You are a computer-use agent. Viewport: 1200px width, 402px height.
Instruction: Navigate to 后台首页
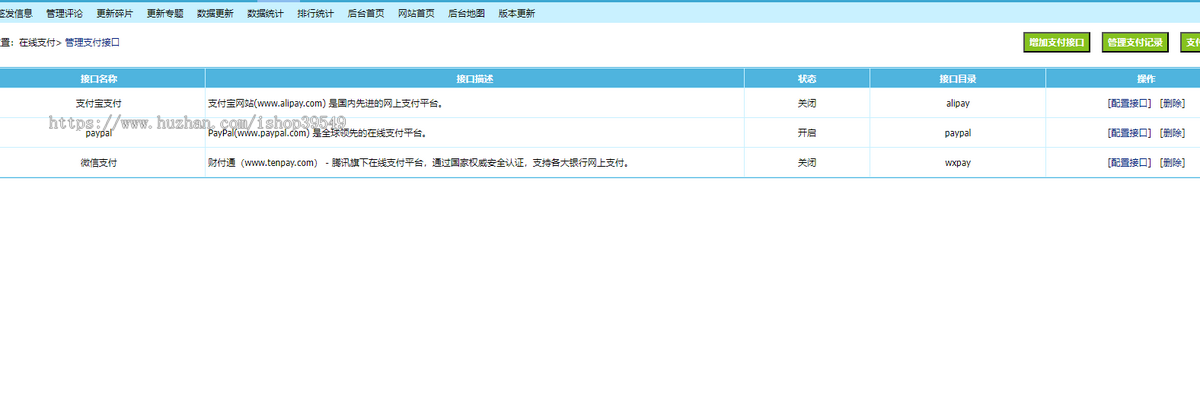365,13
